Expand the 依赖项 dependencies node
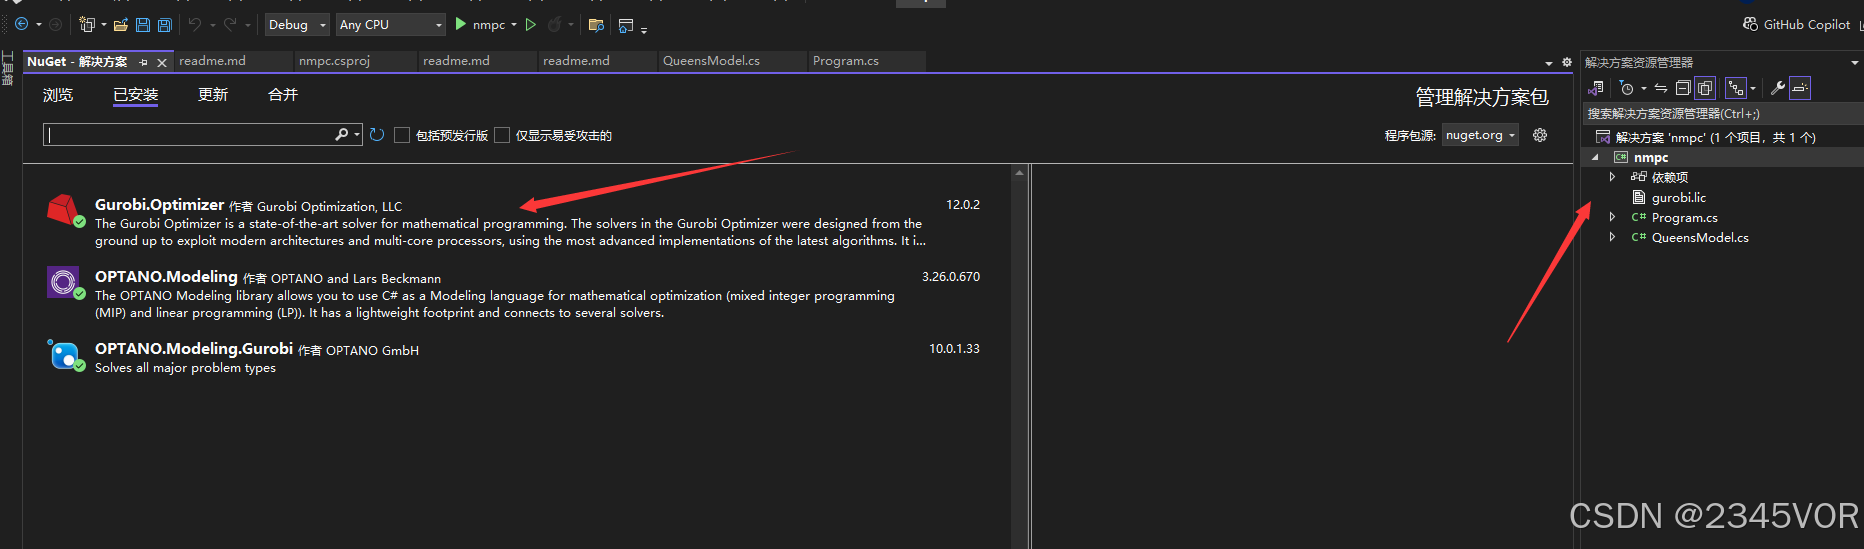 coord(1612,177)
